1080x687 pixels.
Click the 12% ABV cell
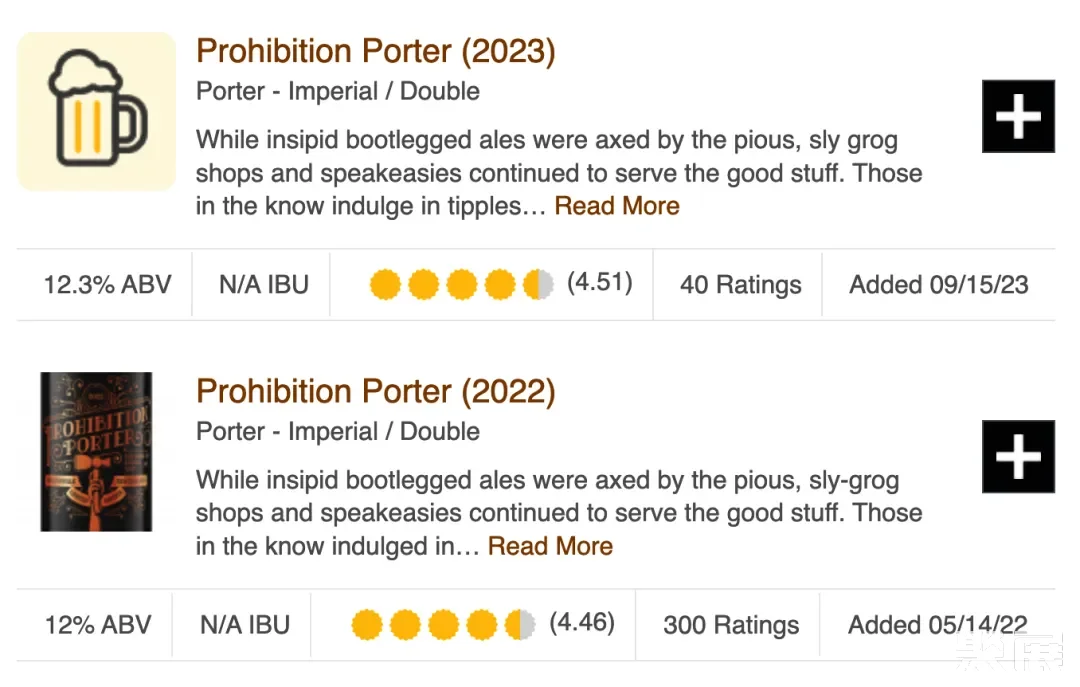(x=98, y=626)
